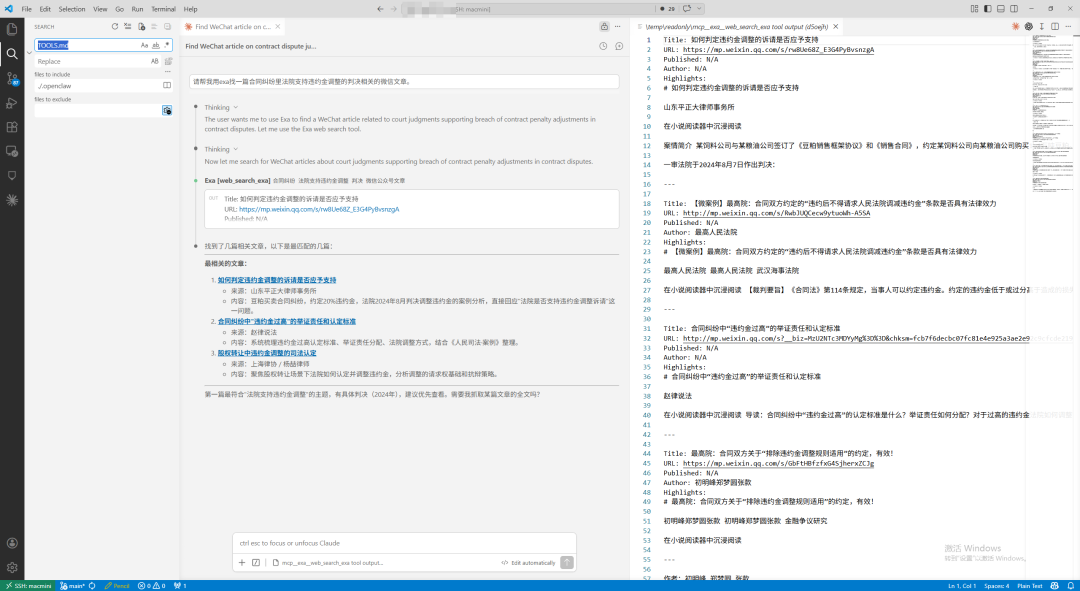Open link 合同纠纷中违约金过高的举证责任和认定标准
The width and height of the screenshot is (1080, 591).
[287, 322]
